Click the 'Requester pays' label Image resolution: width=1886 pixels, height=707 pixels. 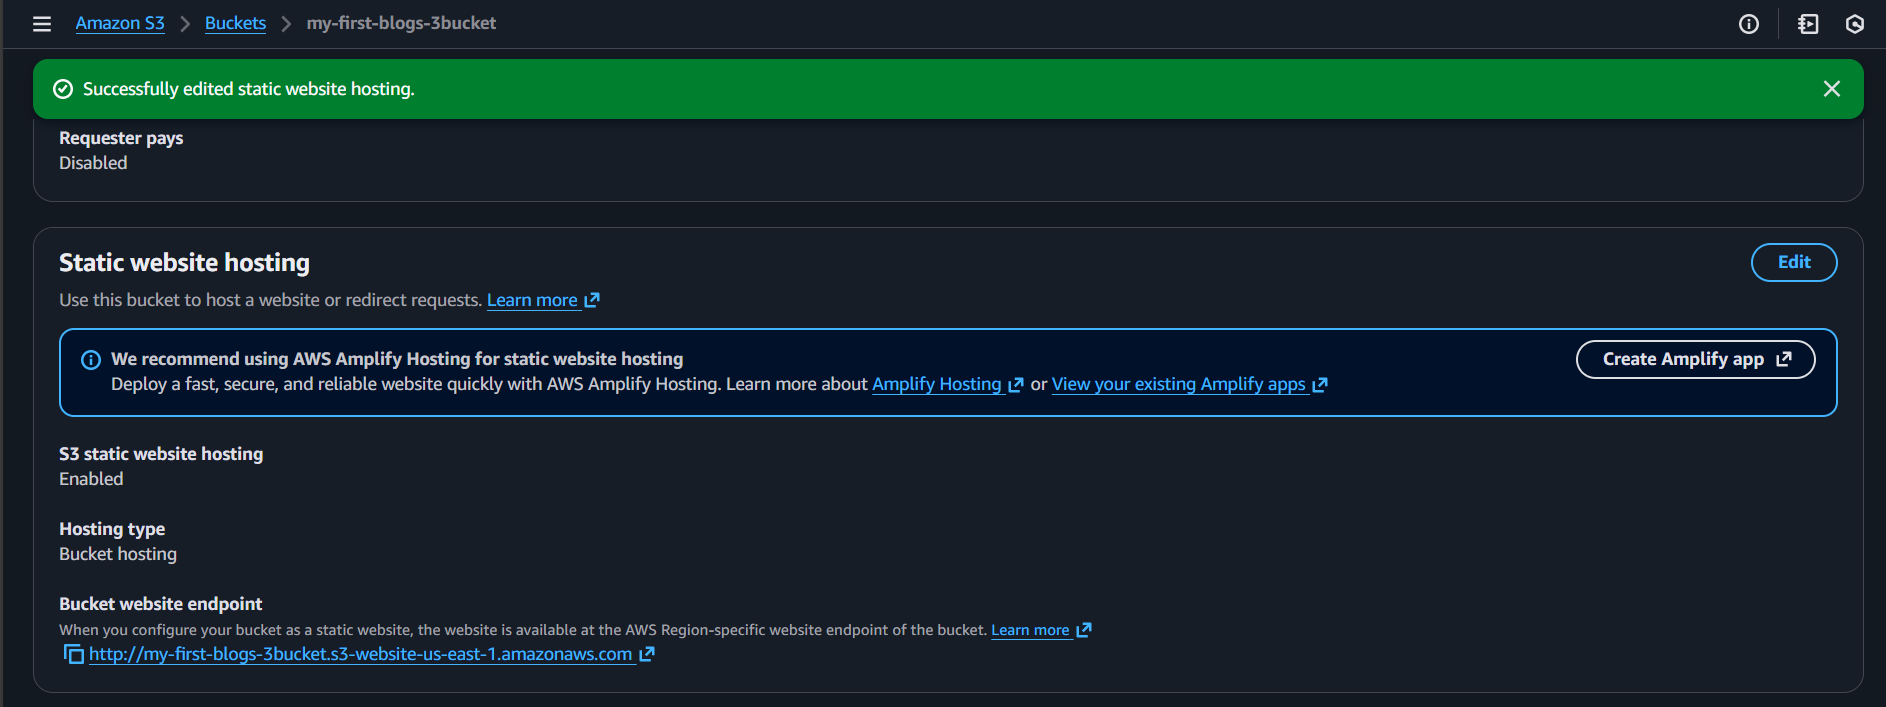[121, 138]
